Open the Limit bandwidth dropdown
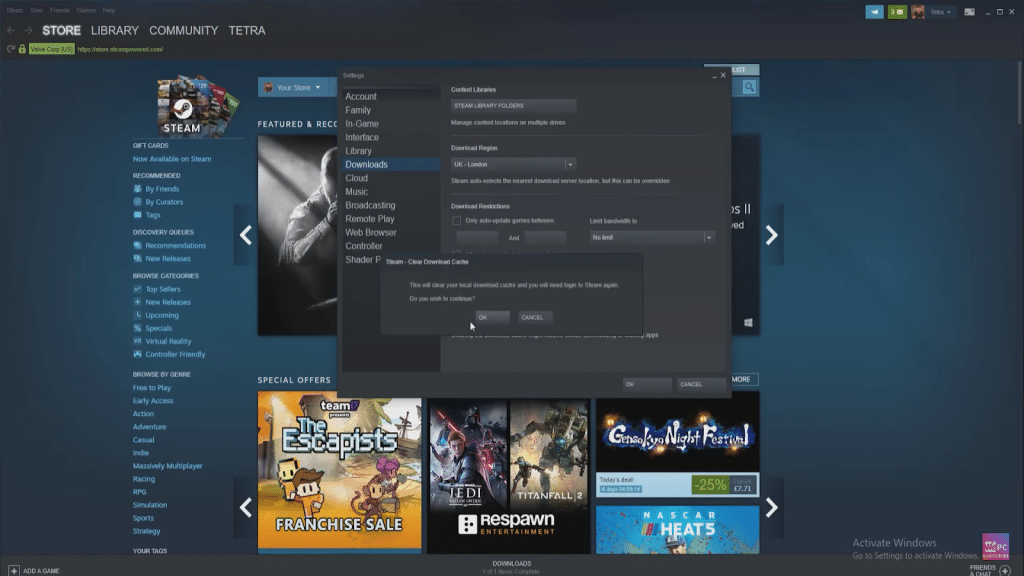This screenshot has height=576, width=1024. tap(708, 237)
